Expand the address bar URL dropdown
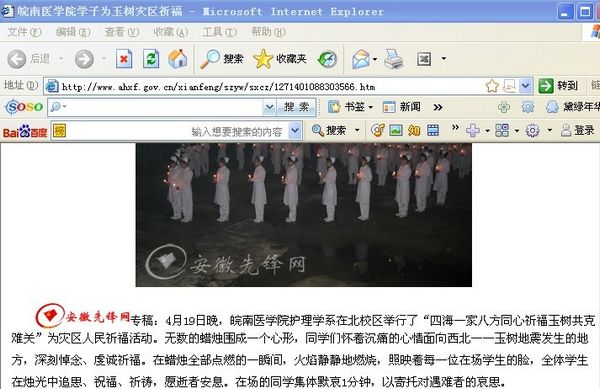 526,86
